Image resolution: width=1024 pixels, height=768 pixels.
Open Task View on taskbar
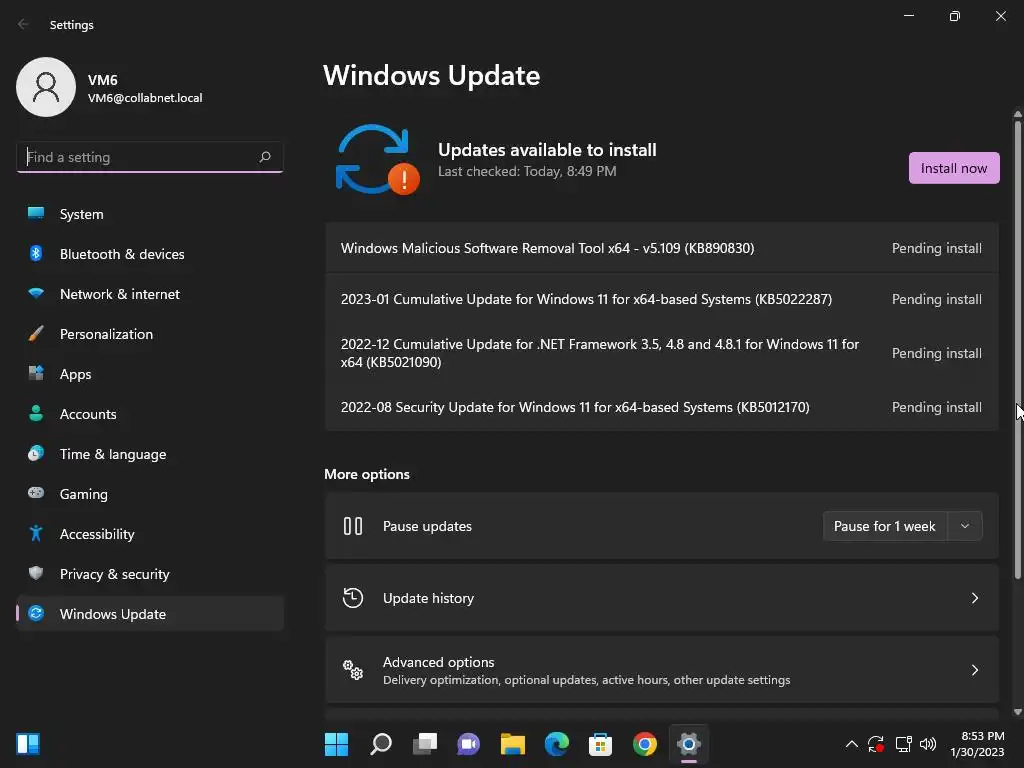tap(424, 744)
